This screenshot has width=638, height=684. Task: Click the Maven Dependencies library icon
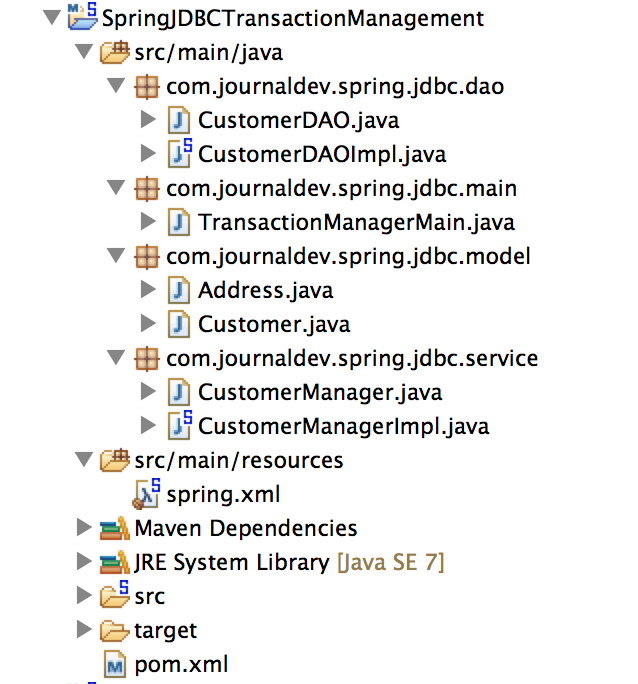point(115,528)
